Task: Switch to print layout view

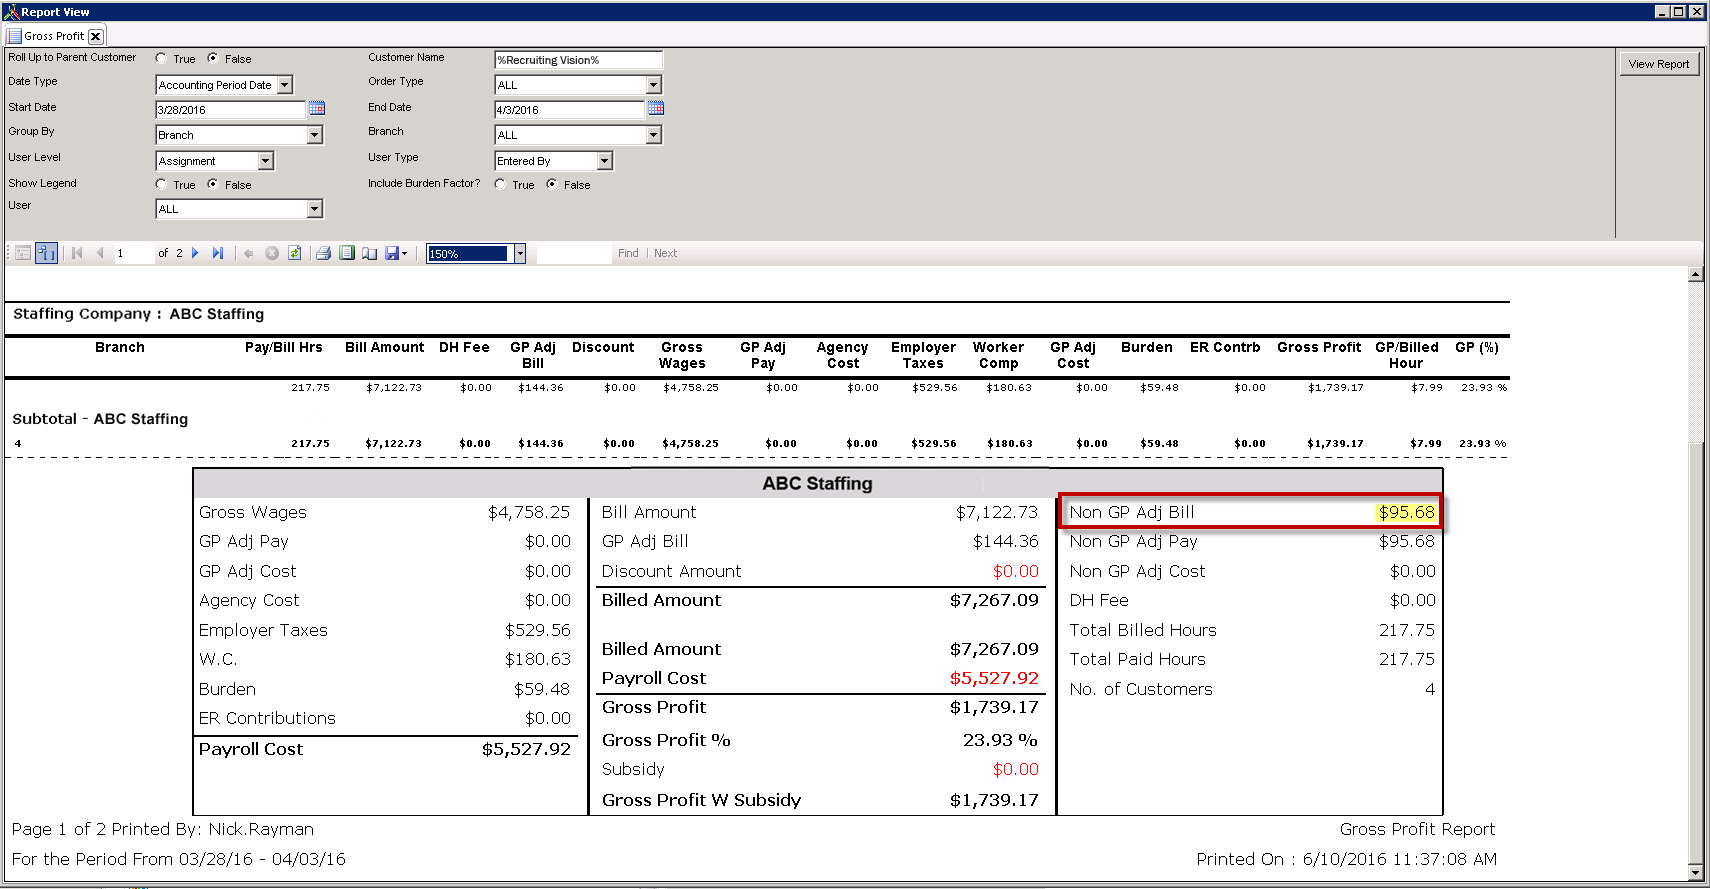Action: 347,253
